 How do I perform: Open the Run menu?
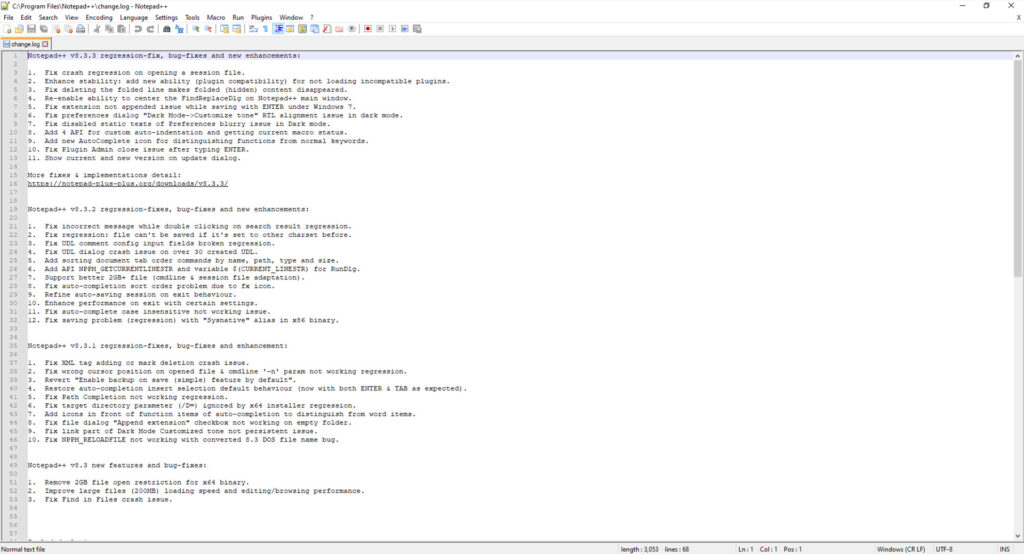click(238, 18)
